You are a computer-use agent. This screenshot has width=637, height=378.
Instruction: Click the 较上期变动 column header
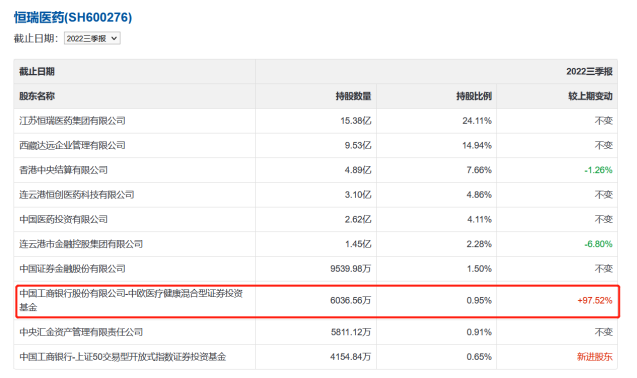tap(590, 96)
